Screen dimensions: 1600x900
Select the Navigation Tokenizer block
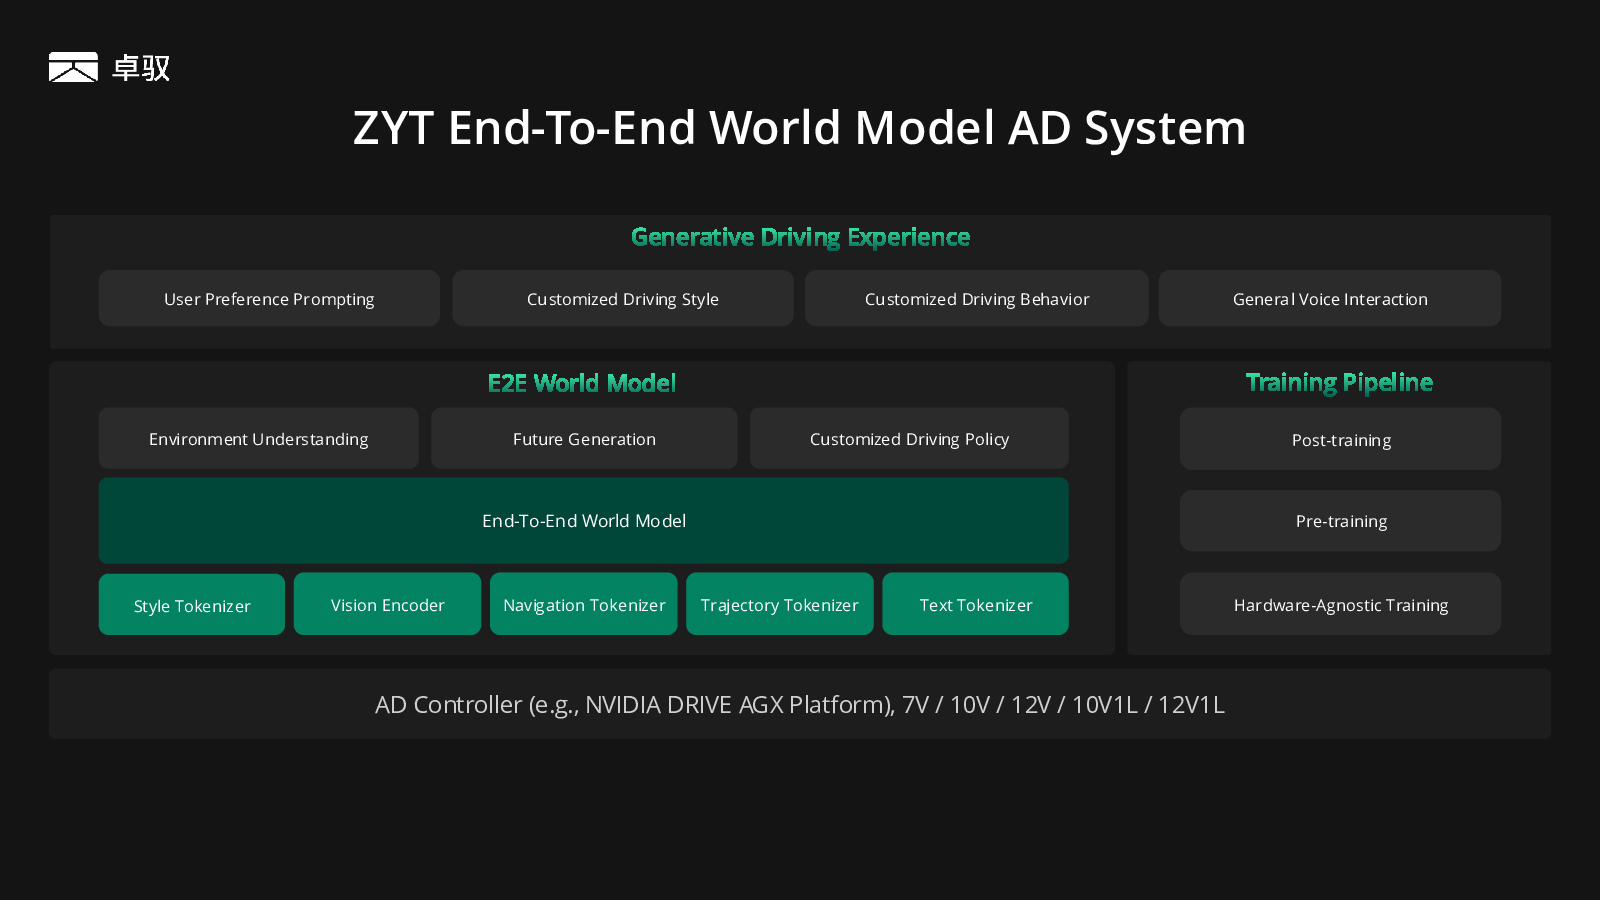[x=584, y=604]
